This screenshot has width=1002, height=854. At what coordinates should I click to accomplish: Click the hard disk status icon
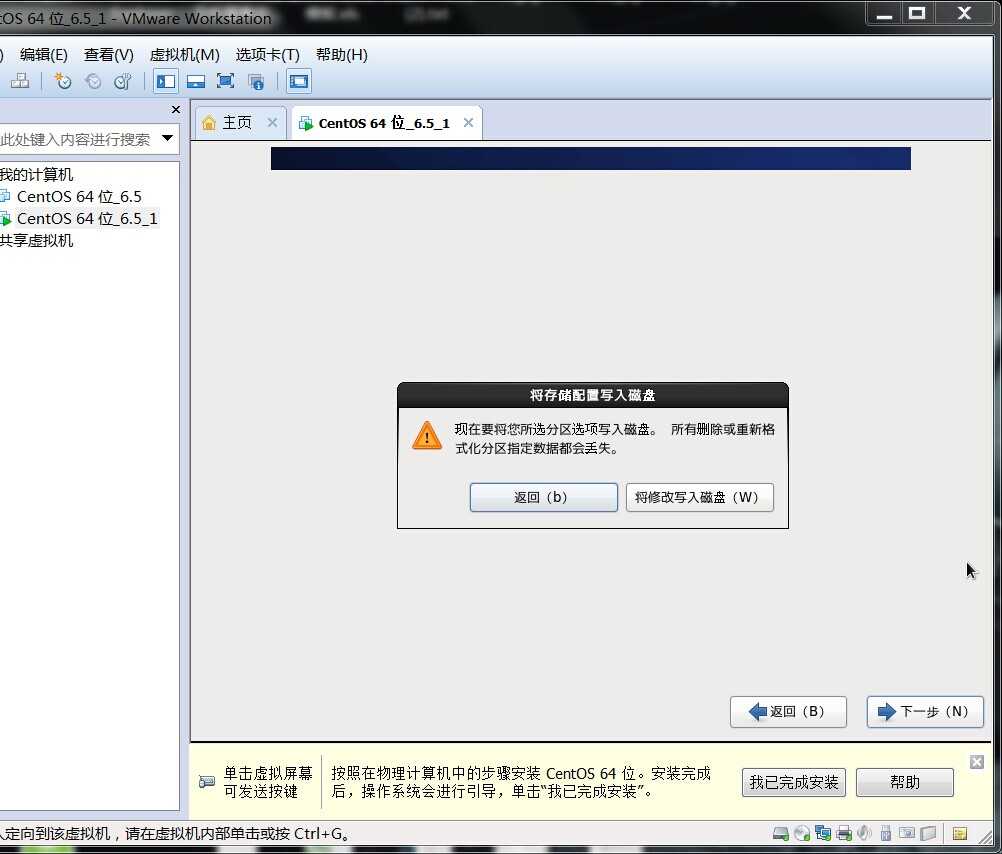780,833
